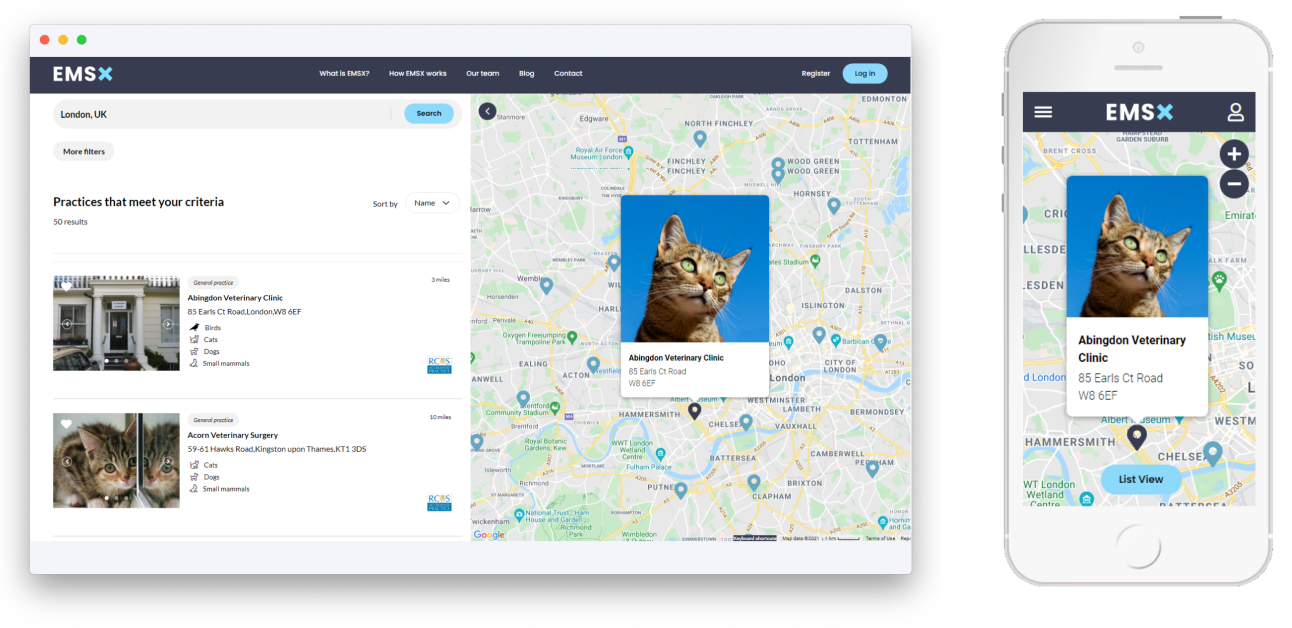Viewport: 1292px width, 628px height.
Task: Tap the profile icon on the mobile header
Action: point(1234,111)
